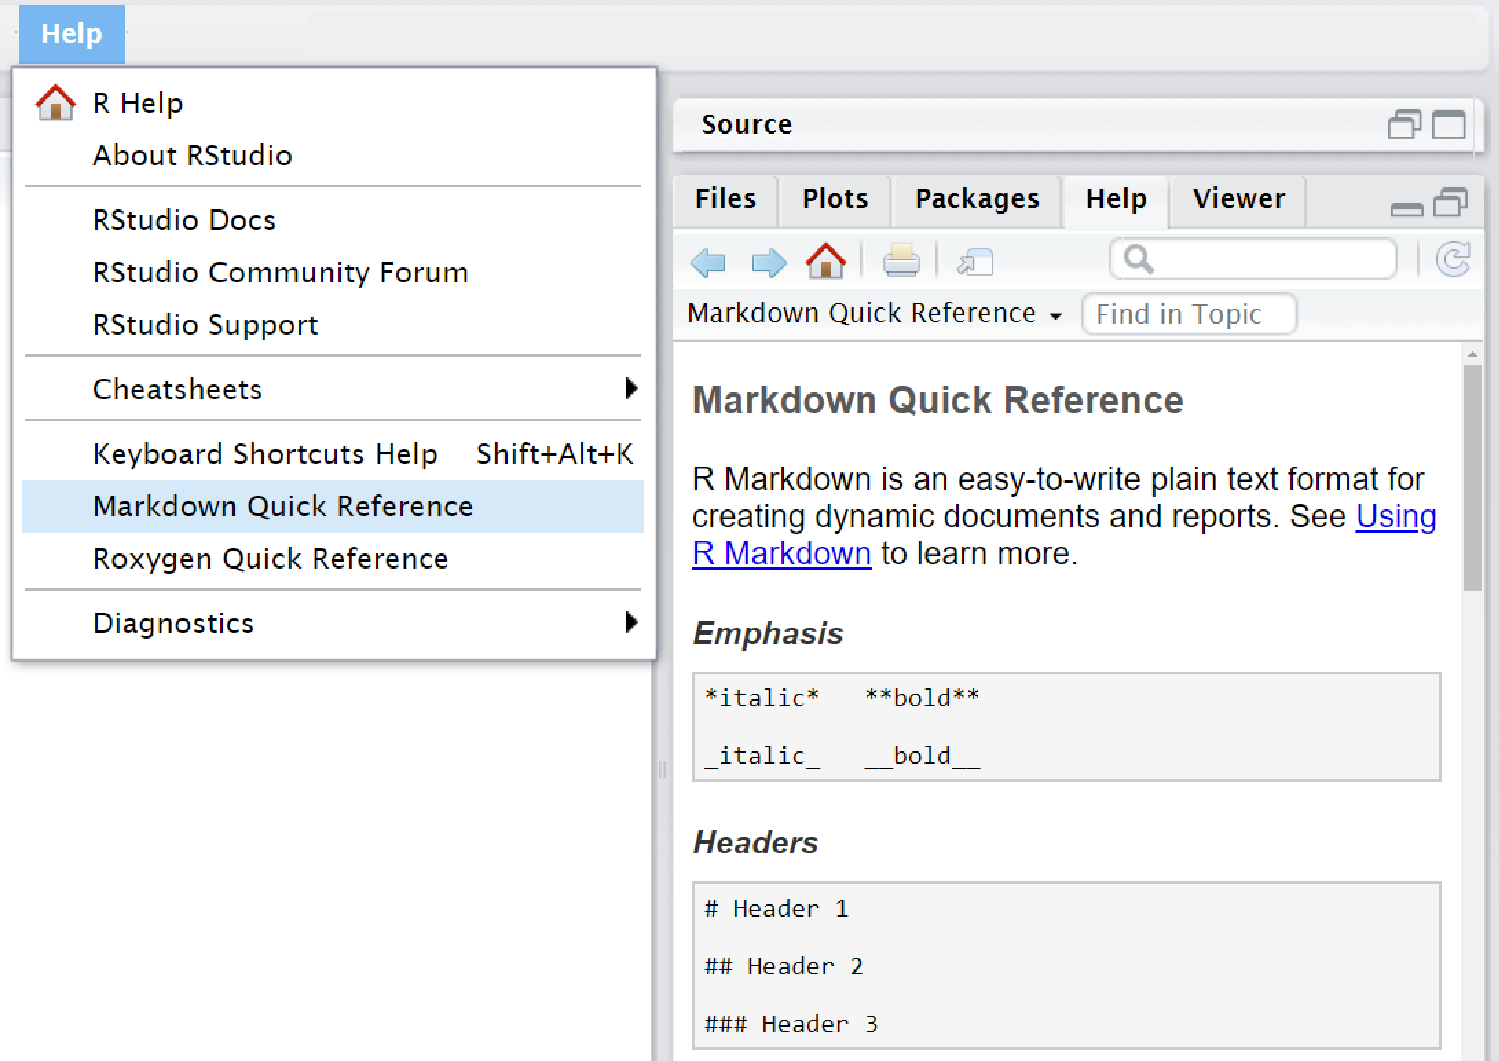Screen dimensions: 1499x1061
Task: Switch to the Files tab
Action: tap(726, 199)
